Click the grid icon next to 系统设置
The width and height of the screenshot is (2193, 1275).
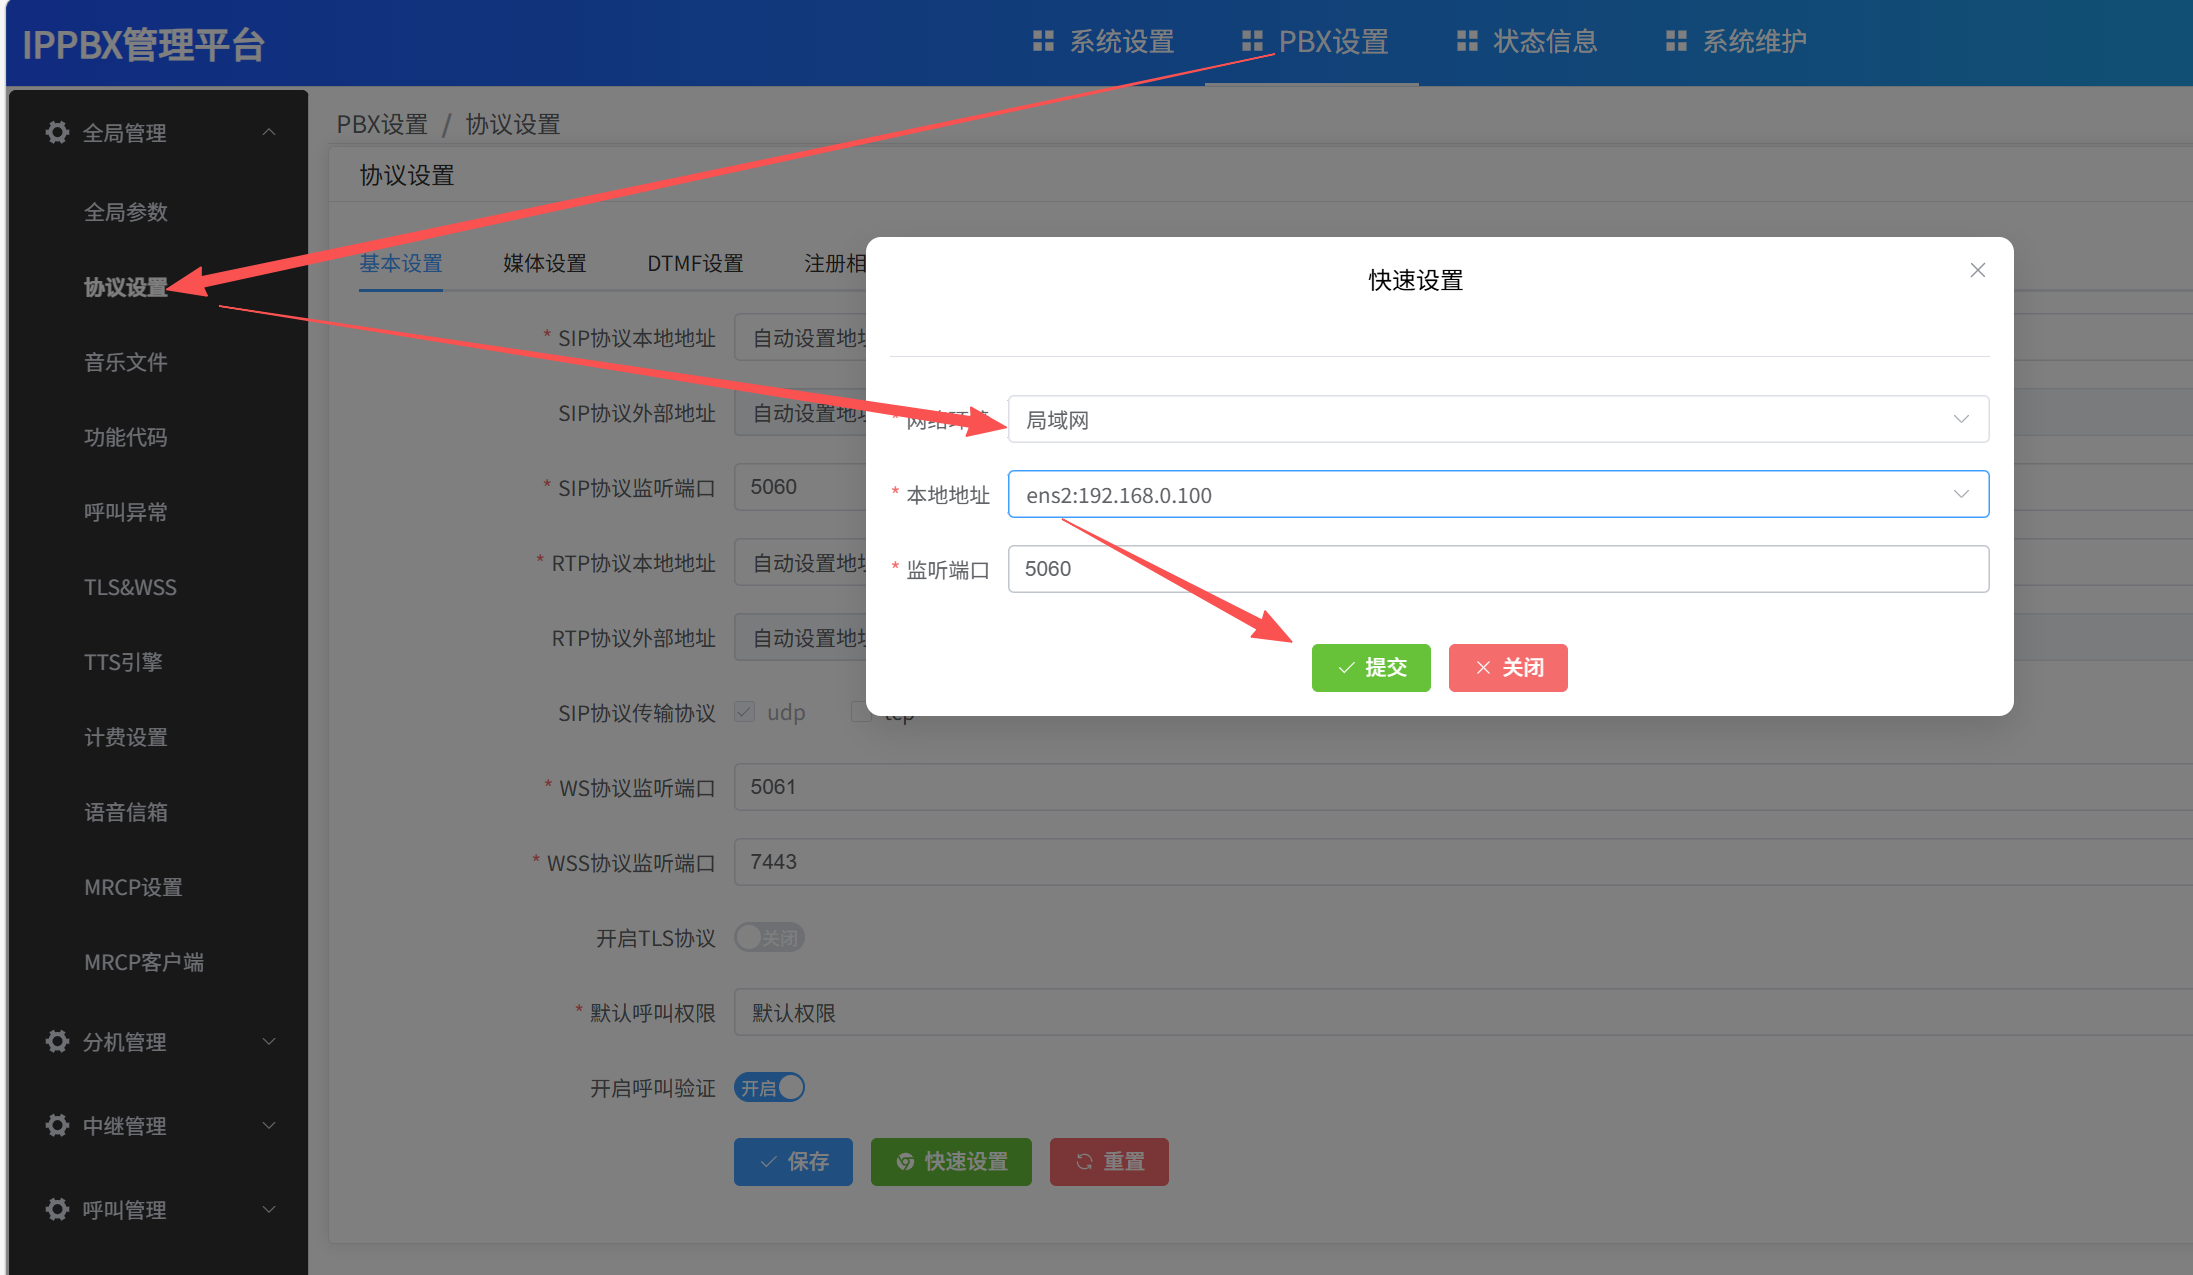(x=1043, y=41)
